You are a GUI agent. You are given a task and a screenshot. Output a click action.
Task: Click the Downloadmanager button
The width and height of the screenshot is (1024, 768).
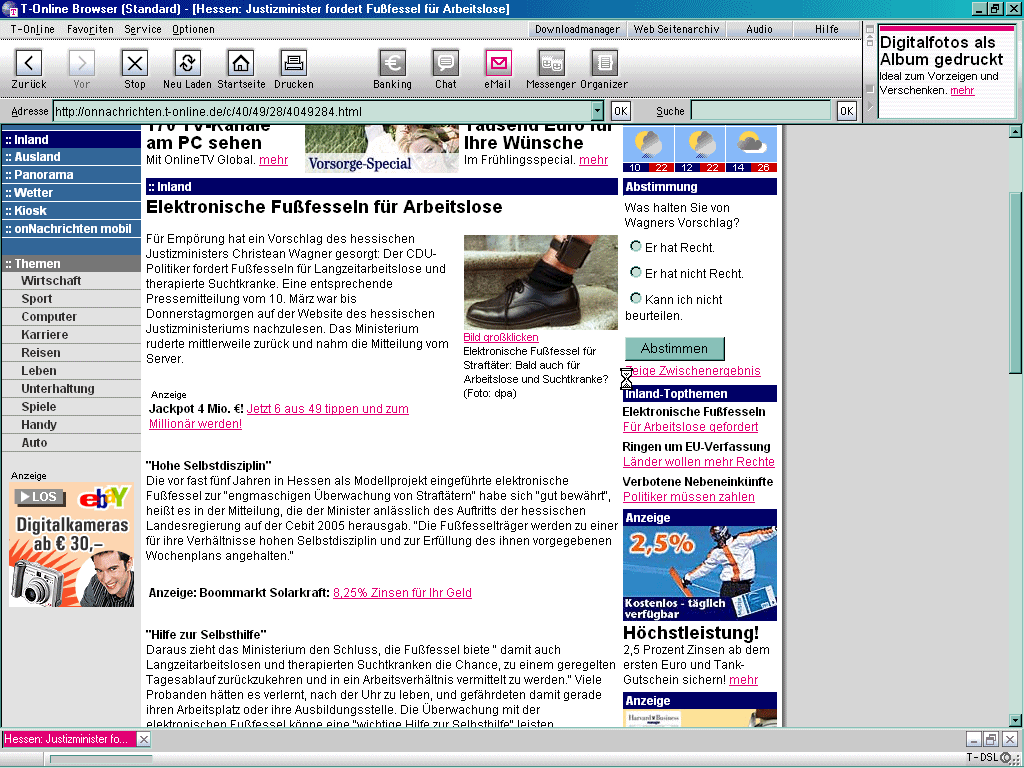pyautogui.click(x=577, y=29)
